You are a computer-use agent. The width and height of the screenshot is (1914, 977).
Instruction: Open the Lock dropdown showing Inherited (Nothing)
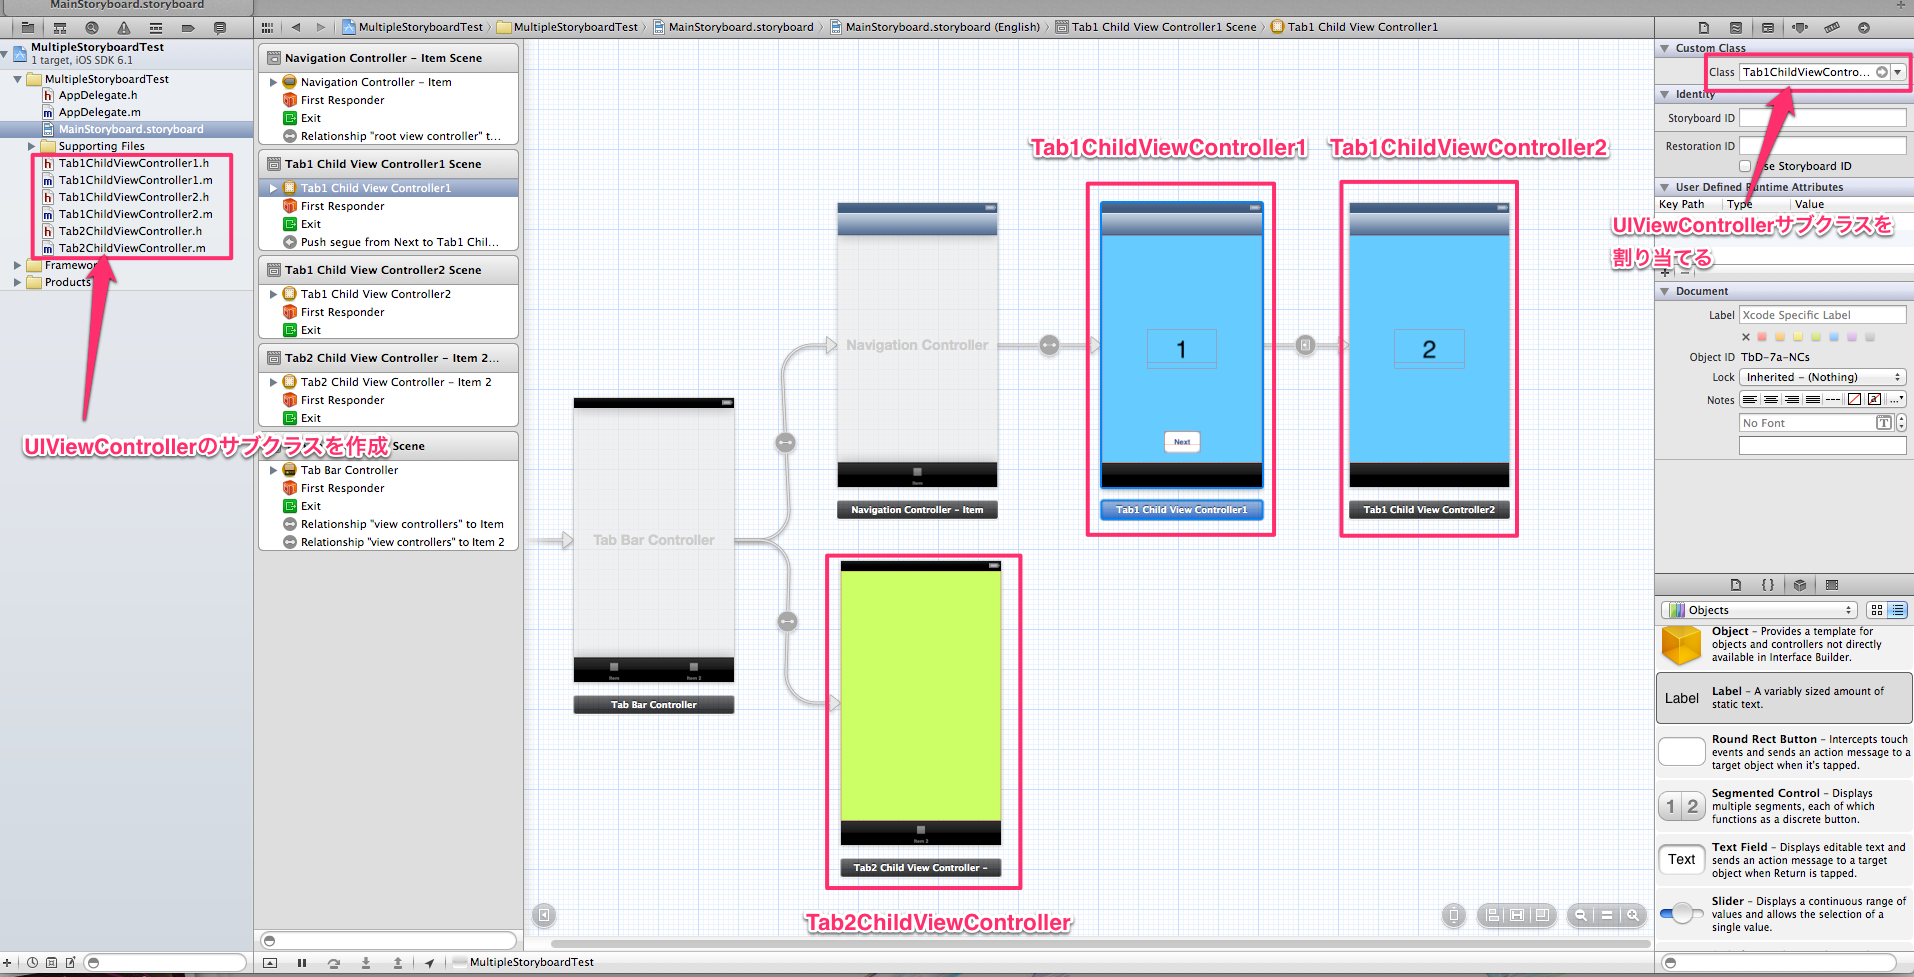tap(1820, 377)
